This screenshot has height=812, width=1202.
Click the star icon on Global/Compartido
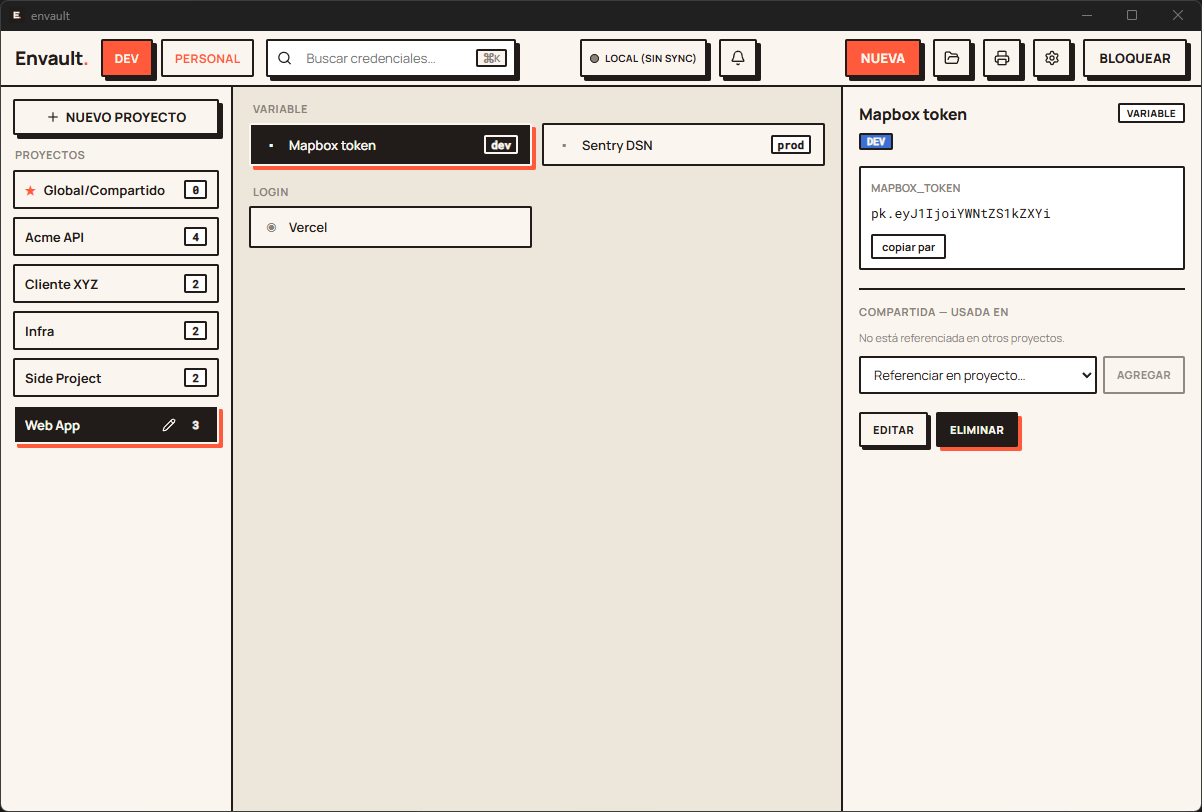tap(30, 190)
